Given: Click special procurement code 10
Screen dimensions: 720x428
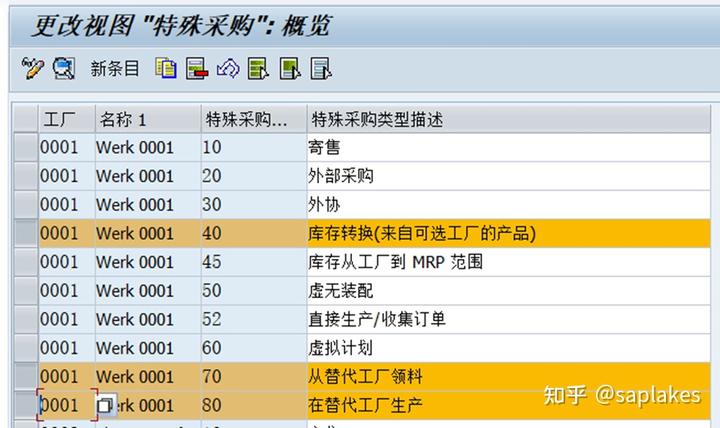Looking at the screenshot, I should 254,147.
